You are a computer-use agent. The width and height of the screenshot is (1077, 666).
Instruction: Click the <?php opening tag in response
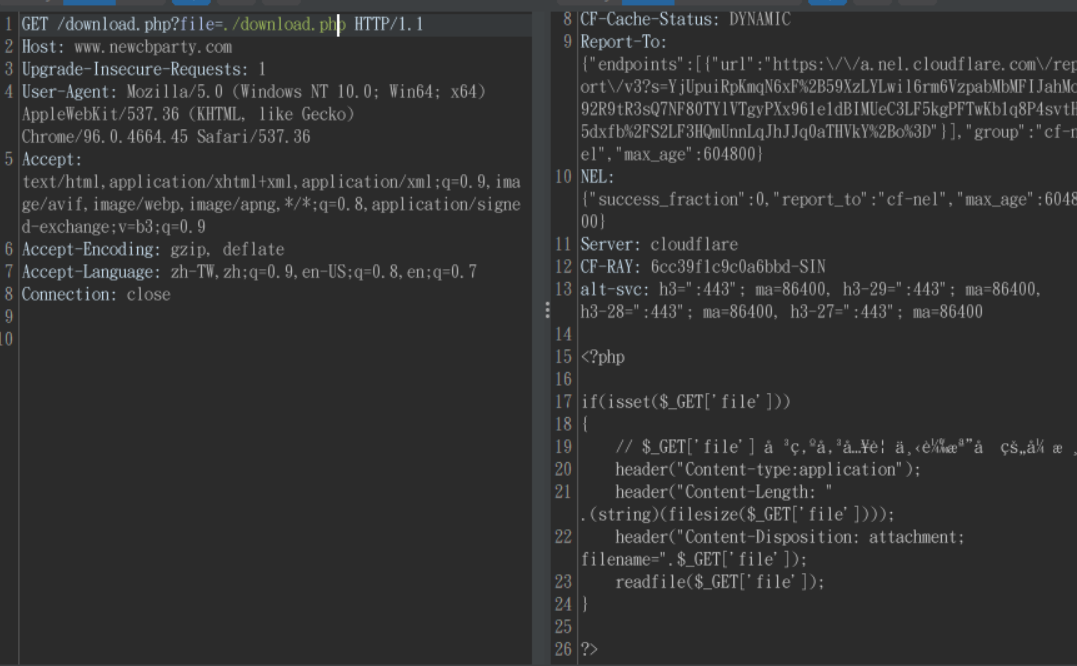click(602, 358)
